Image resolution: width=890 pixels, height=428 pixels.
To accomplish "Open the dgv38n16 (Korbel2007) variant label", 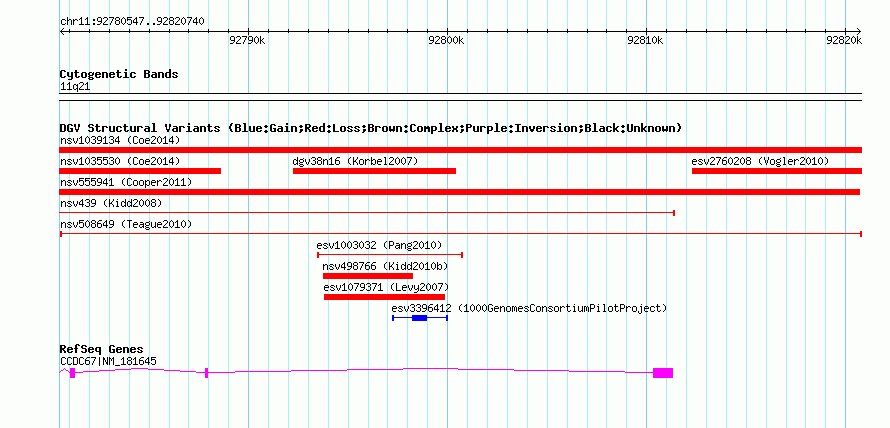I will pos(355,161).
